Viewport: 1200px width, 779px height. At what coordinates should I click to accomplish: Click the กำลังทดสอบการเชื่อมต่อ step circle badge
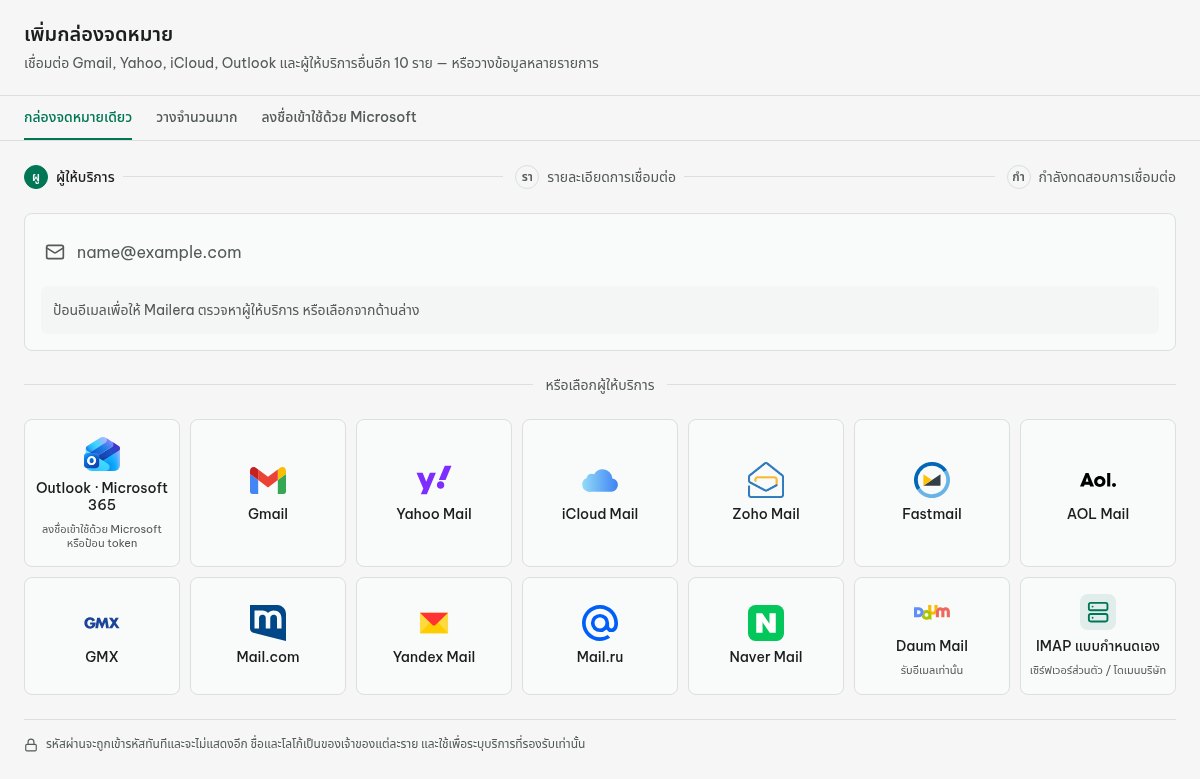tap(1019, 177)
